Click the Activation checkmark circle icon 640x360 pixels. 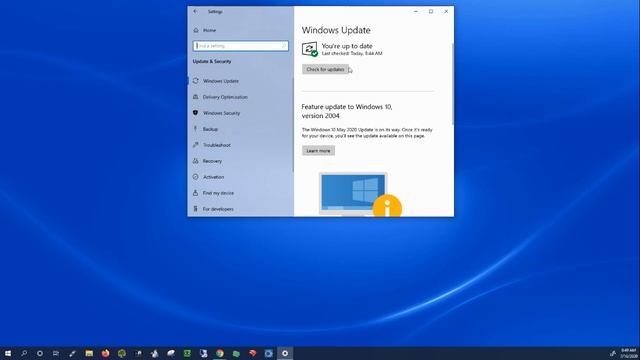coord(196,177)
